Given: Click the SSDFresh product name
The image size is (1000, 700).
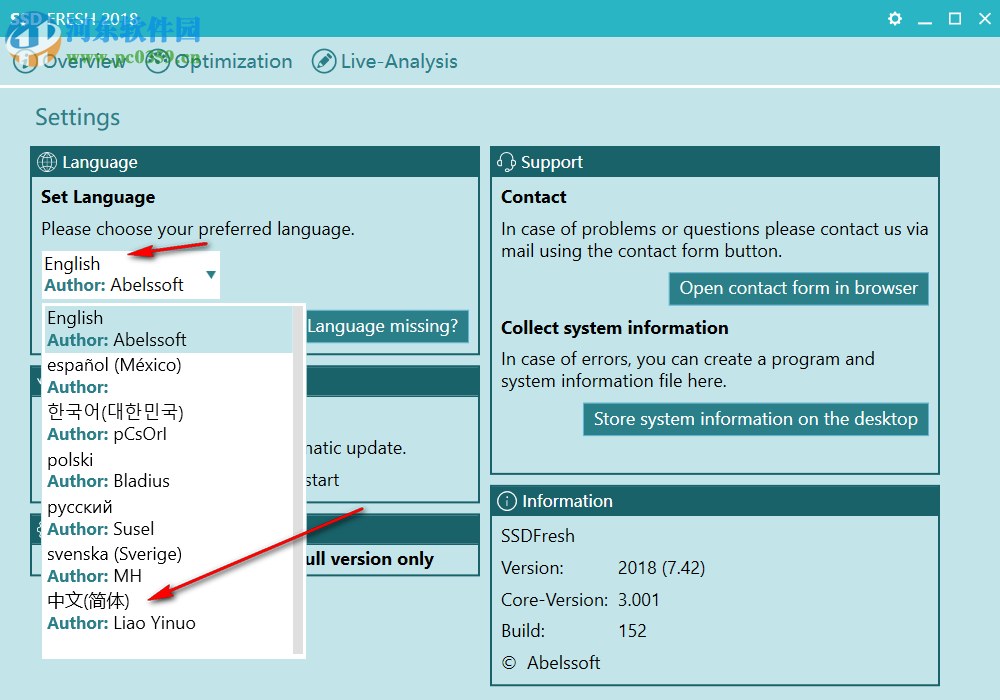Looking at the screenshot, I should point(538,536).
